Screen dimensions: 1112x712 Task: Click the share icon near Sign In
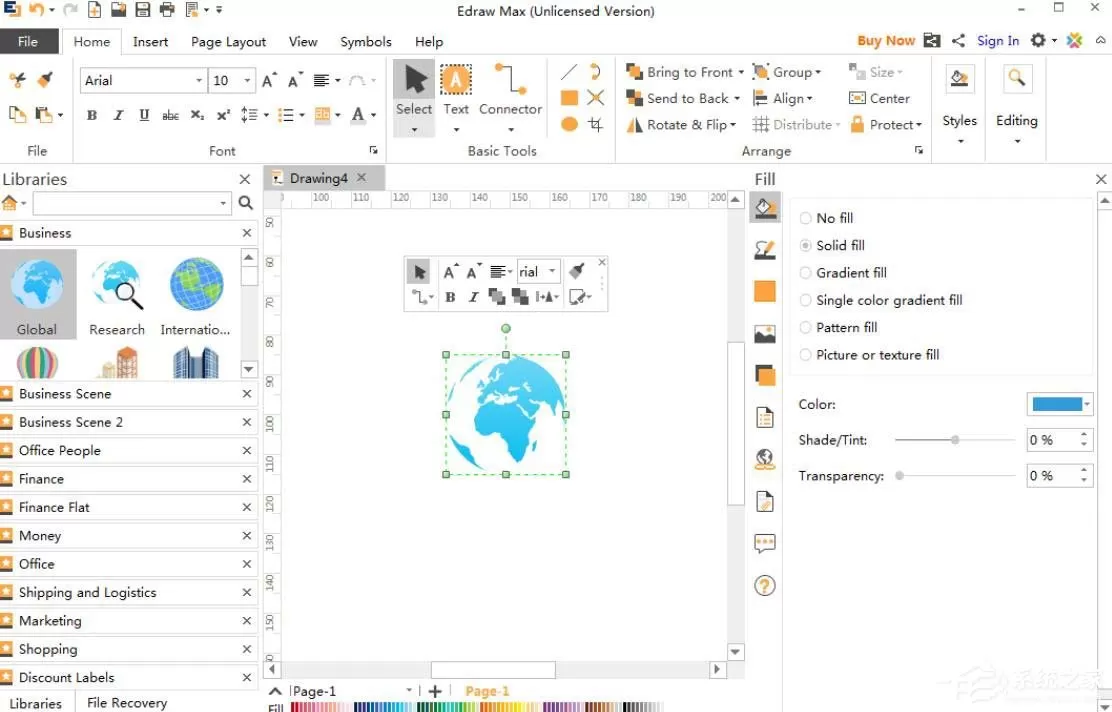click(x=958, y=41)
